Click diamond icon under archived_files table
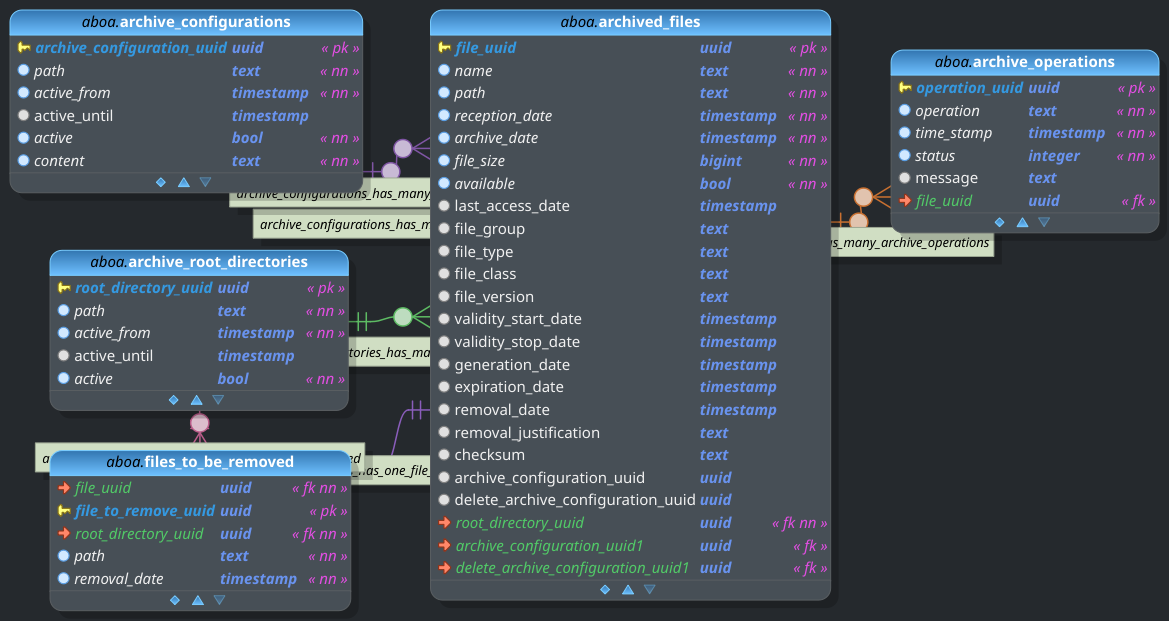Viewport: 1169px width, 621px height. 605,590
